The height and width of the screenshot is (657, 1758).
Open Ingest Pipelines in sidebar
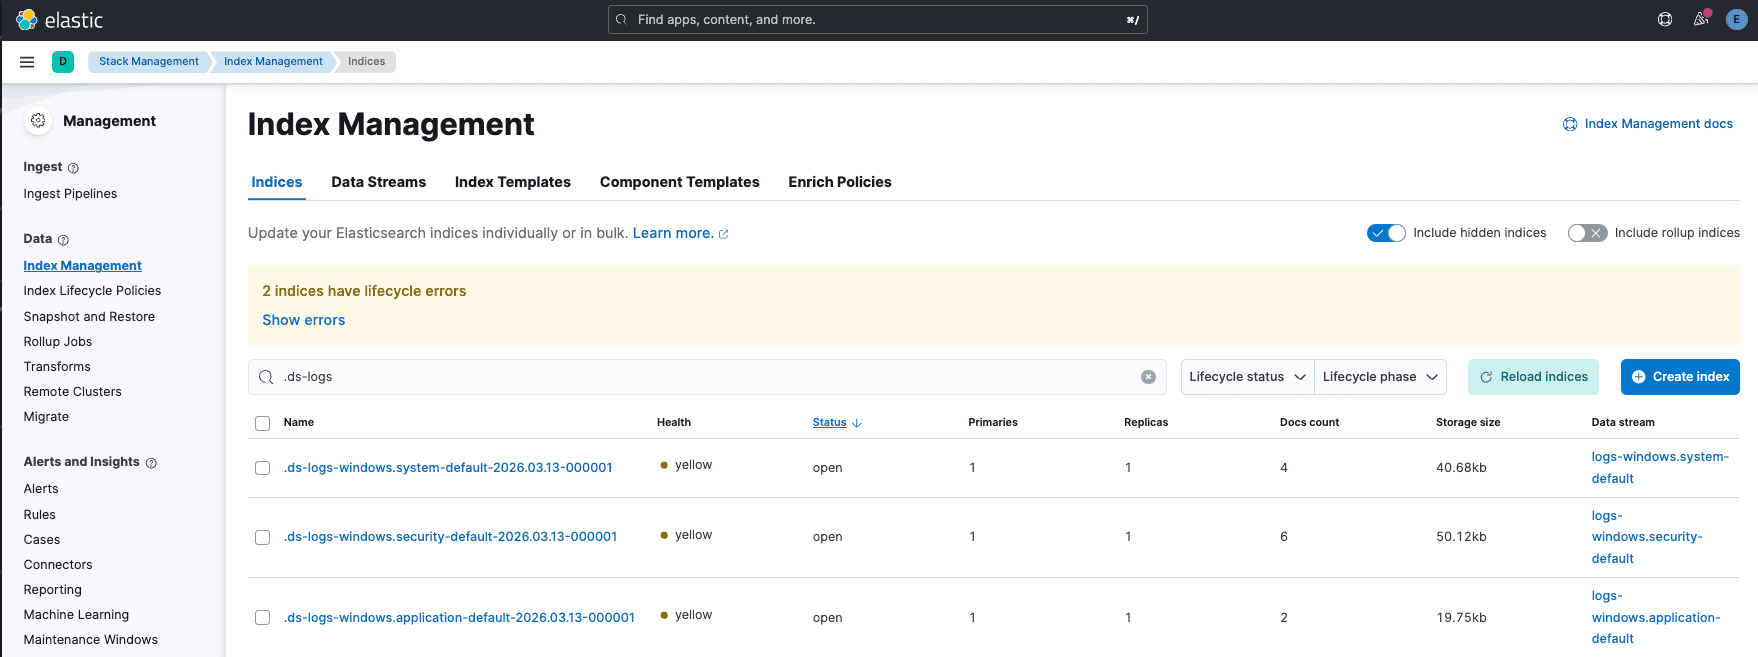pyautogui.click(x=70, y=194)
